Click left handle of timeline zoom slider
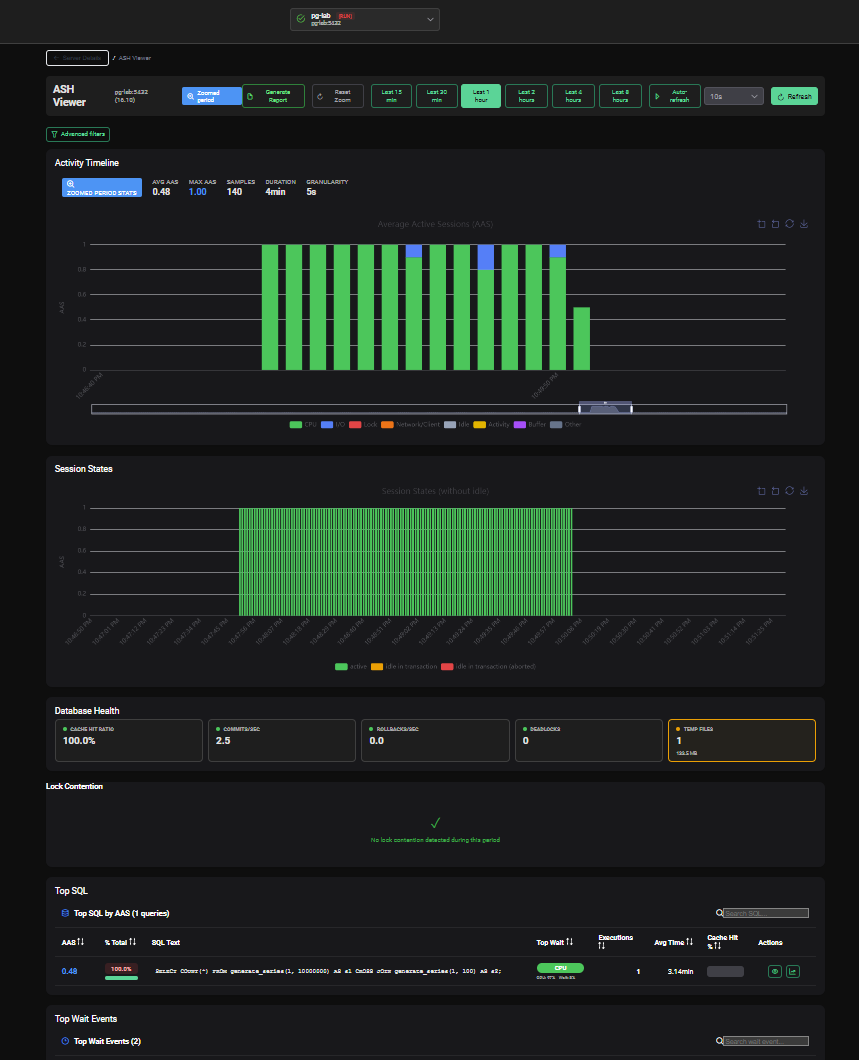 tap(579, 408)
